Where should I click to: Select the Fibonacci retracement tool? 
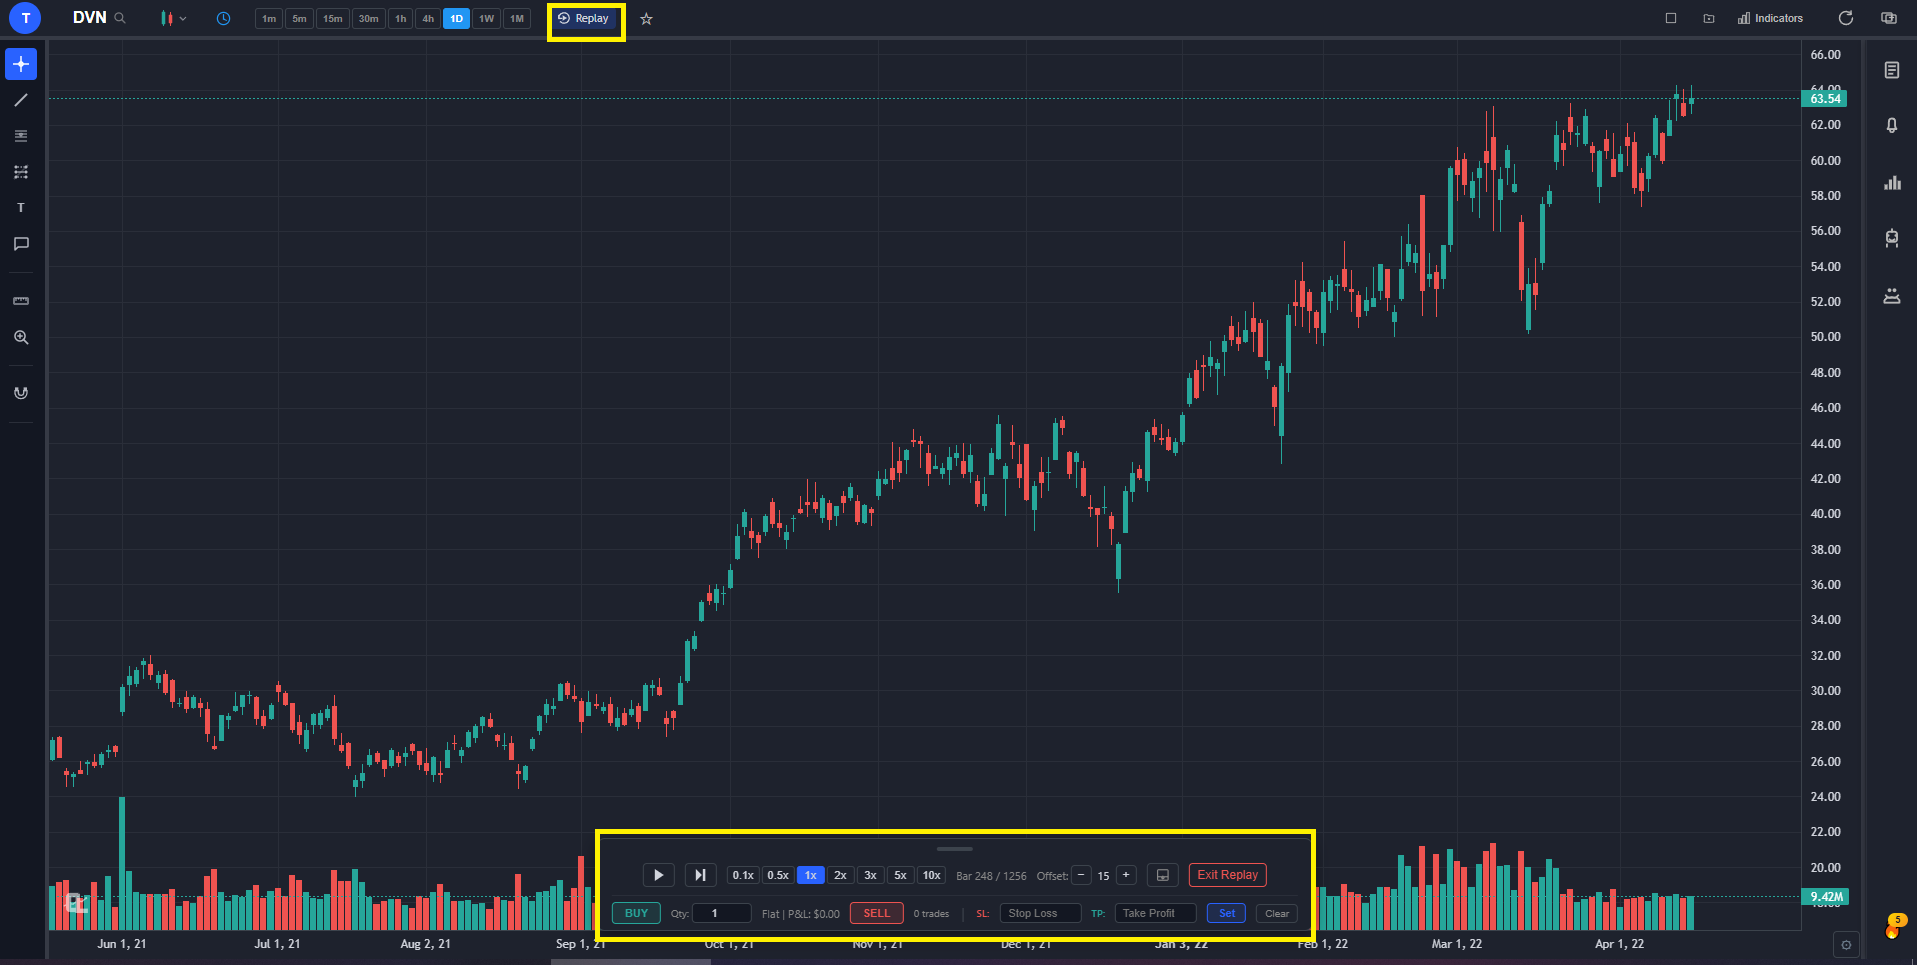[21, 172]
